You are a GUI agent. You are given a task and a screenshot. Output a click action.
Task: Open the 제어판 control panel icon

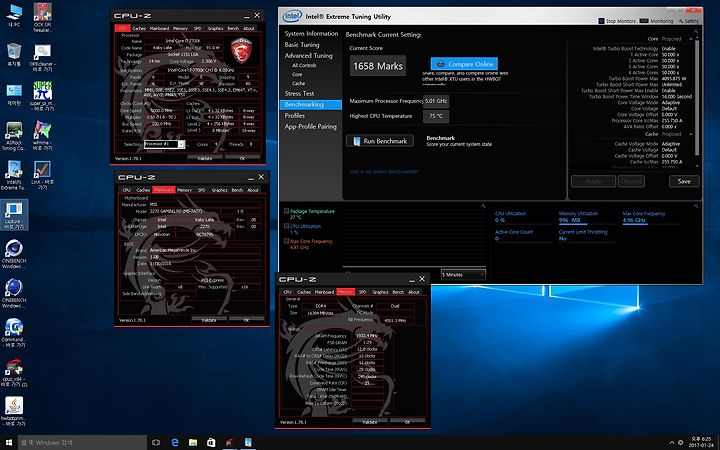point(14,95)
